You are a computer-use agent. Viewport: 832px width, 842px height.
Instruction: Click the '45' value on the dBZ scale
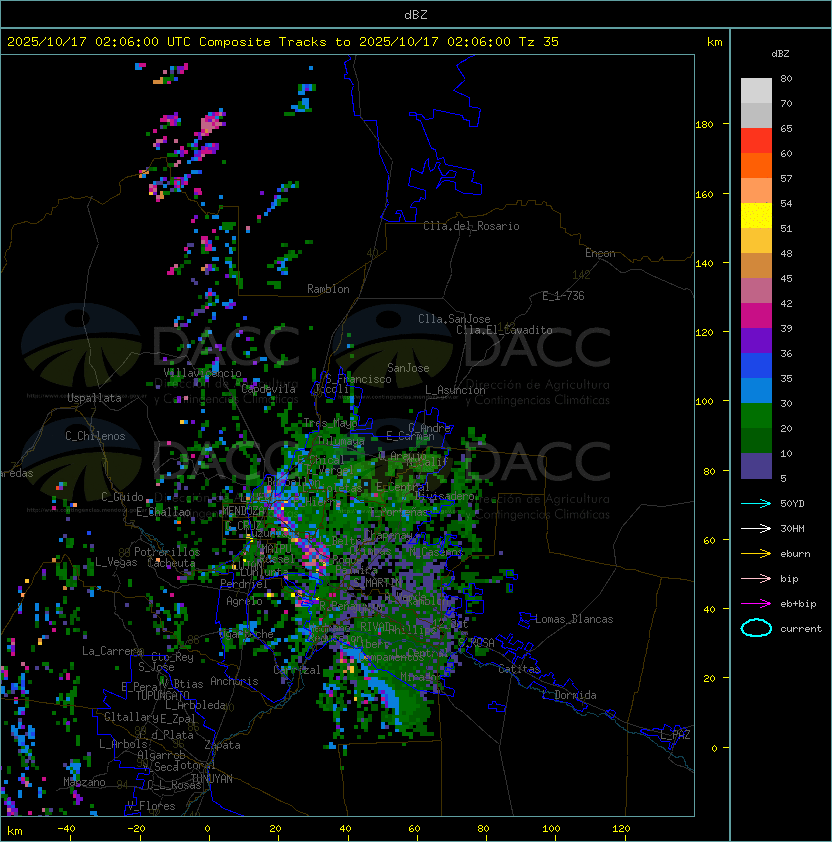[786, 279]
